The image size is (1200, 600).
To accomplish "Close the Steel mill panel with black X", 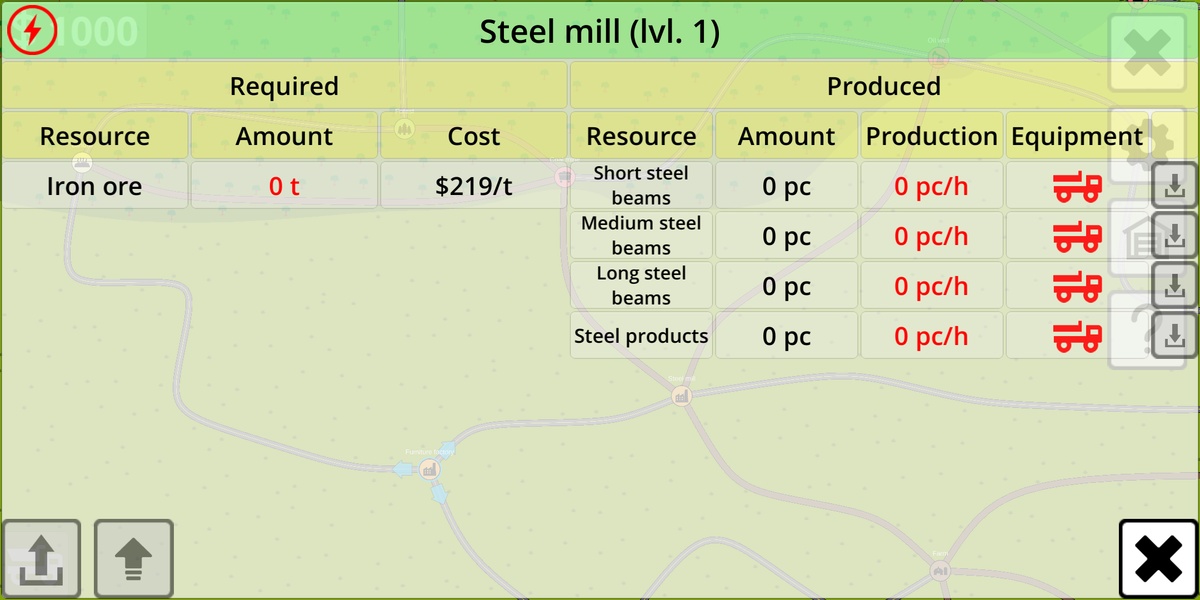I will click(x=1158, y=558).
